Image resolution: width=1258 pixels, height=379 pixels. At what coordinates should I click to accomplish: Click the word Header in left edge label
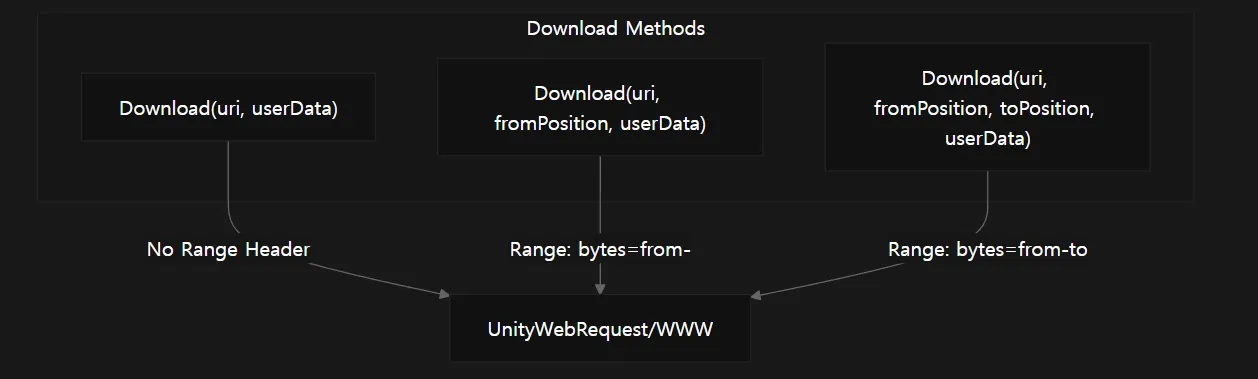pyautogui.click(x=277, y=250)
